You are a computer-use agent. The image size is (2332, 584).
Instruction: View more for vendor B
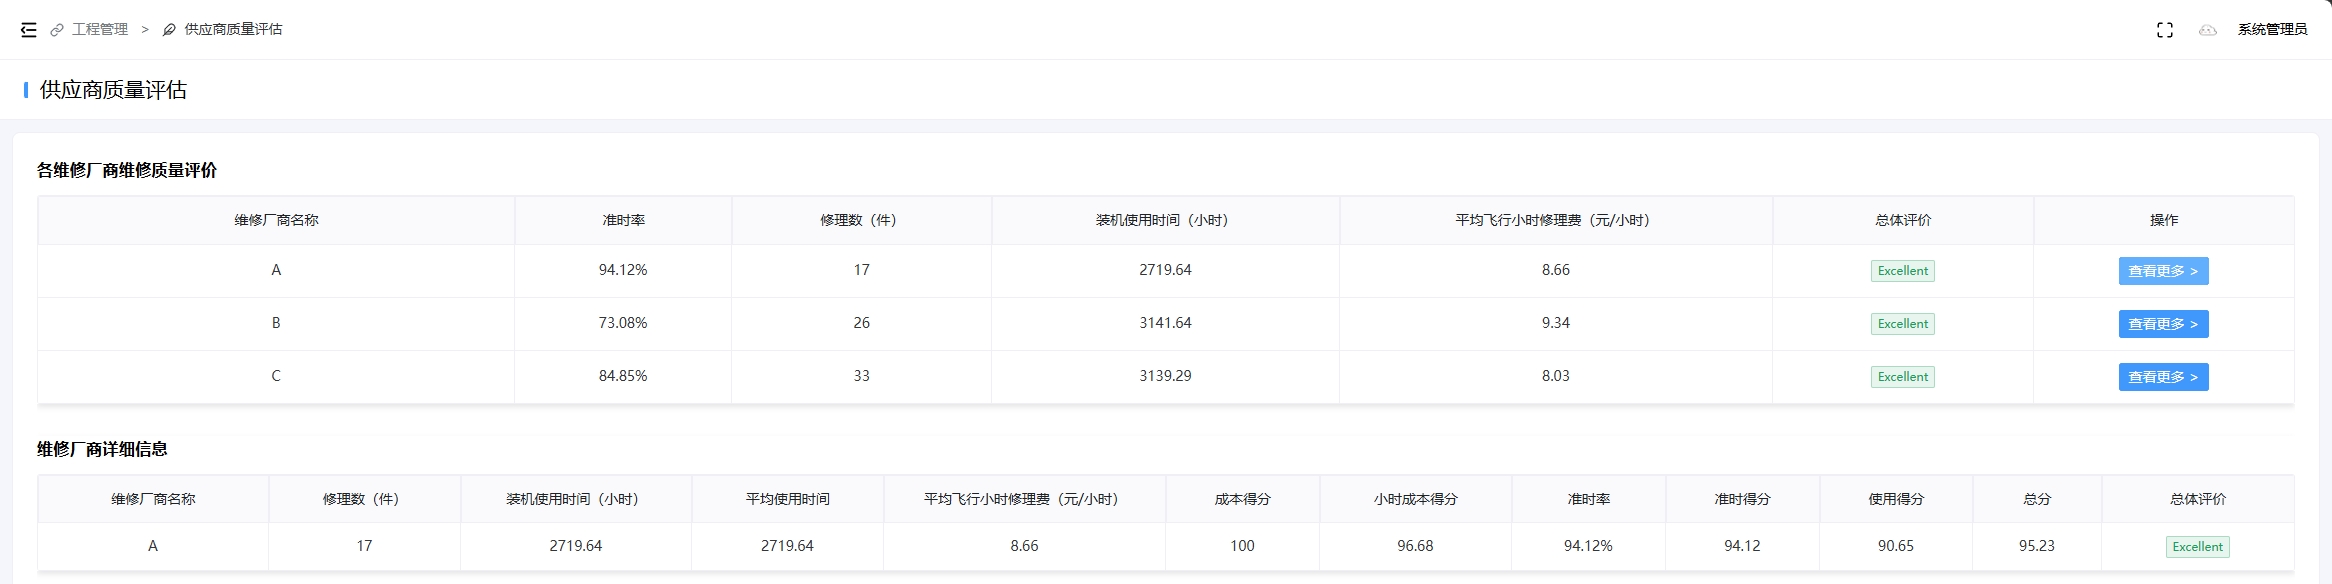[x=2163, y=324]
